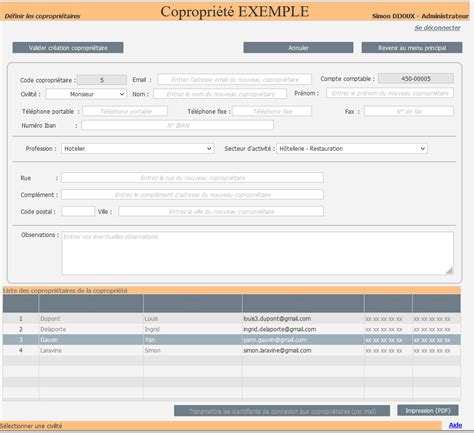Click the Fax number field
The width and height of the screenshot is (474, 433).
[409, 111]
